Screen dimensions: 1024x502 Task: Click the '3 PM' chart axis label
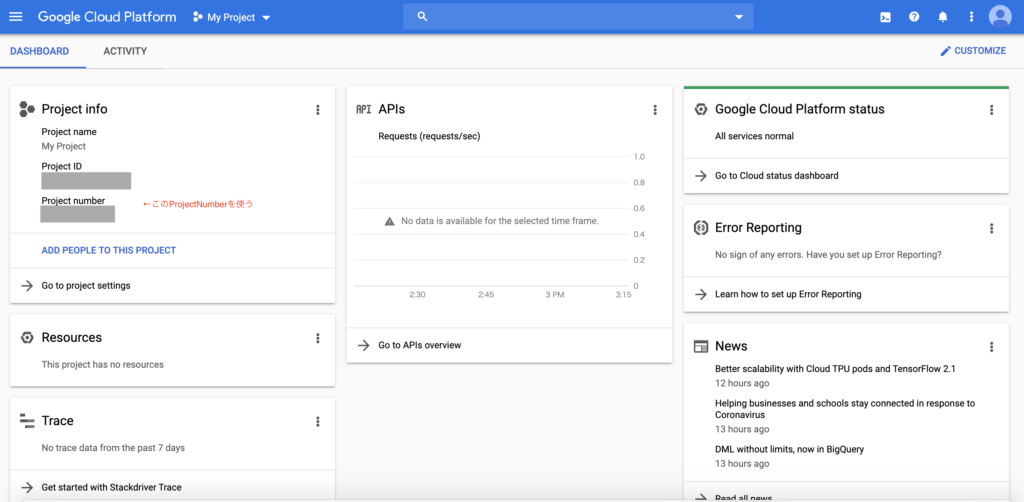(x=554, y=294)
